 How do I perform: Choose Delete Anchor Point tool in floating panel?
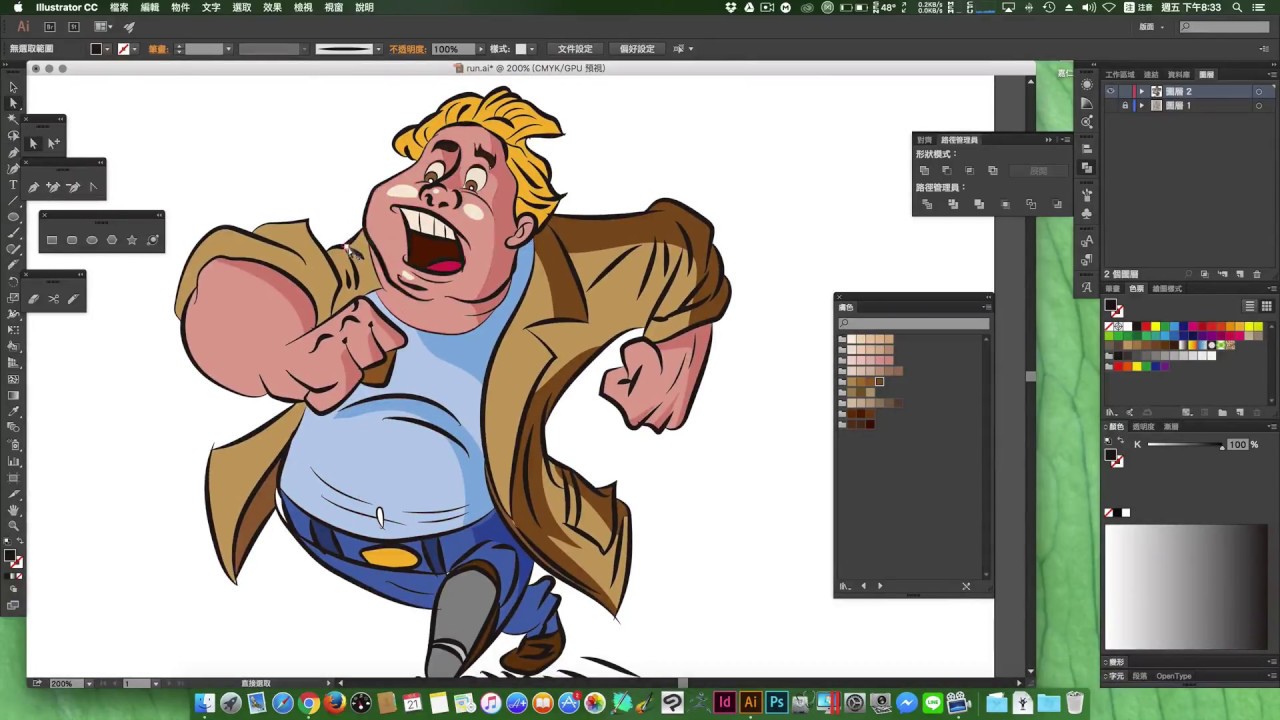[73, 187]
